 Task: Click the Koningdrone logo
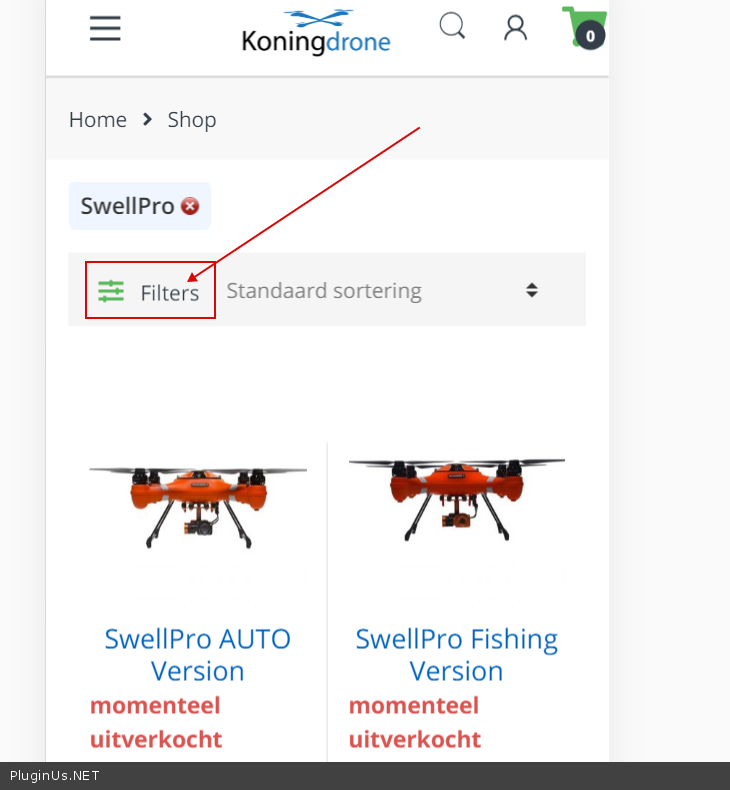(x=316, y=32)
